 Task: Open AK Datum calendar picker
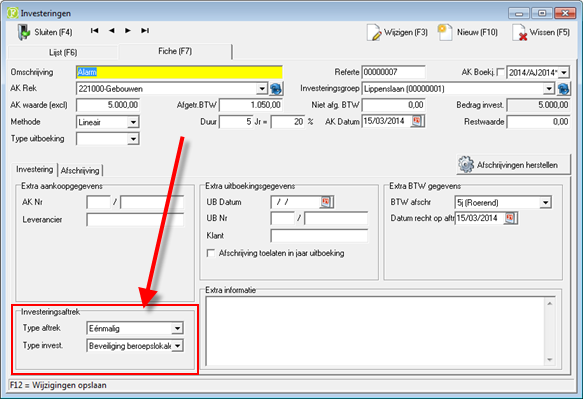(x=417, y=121)
